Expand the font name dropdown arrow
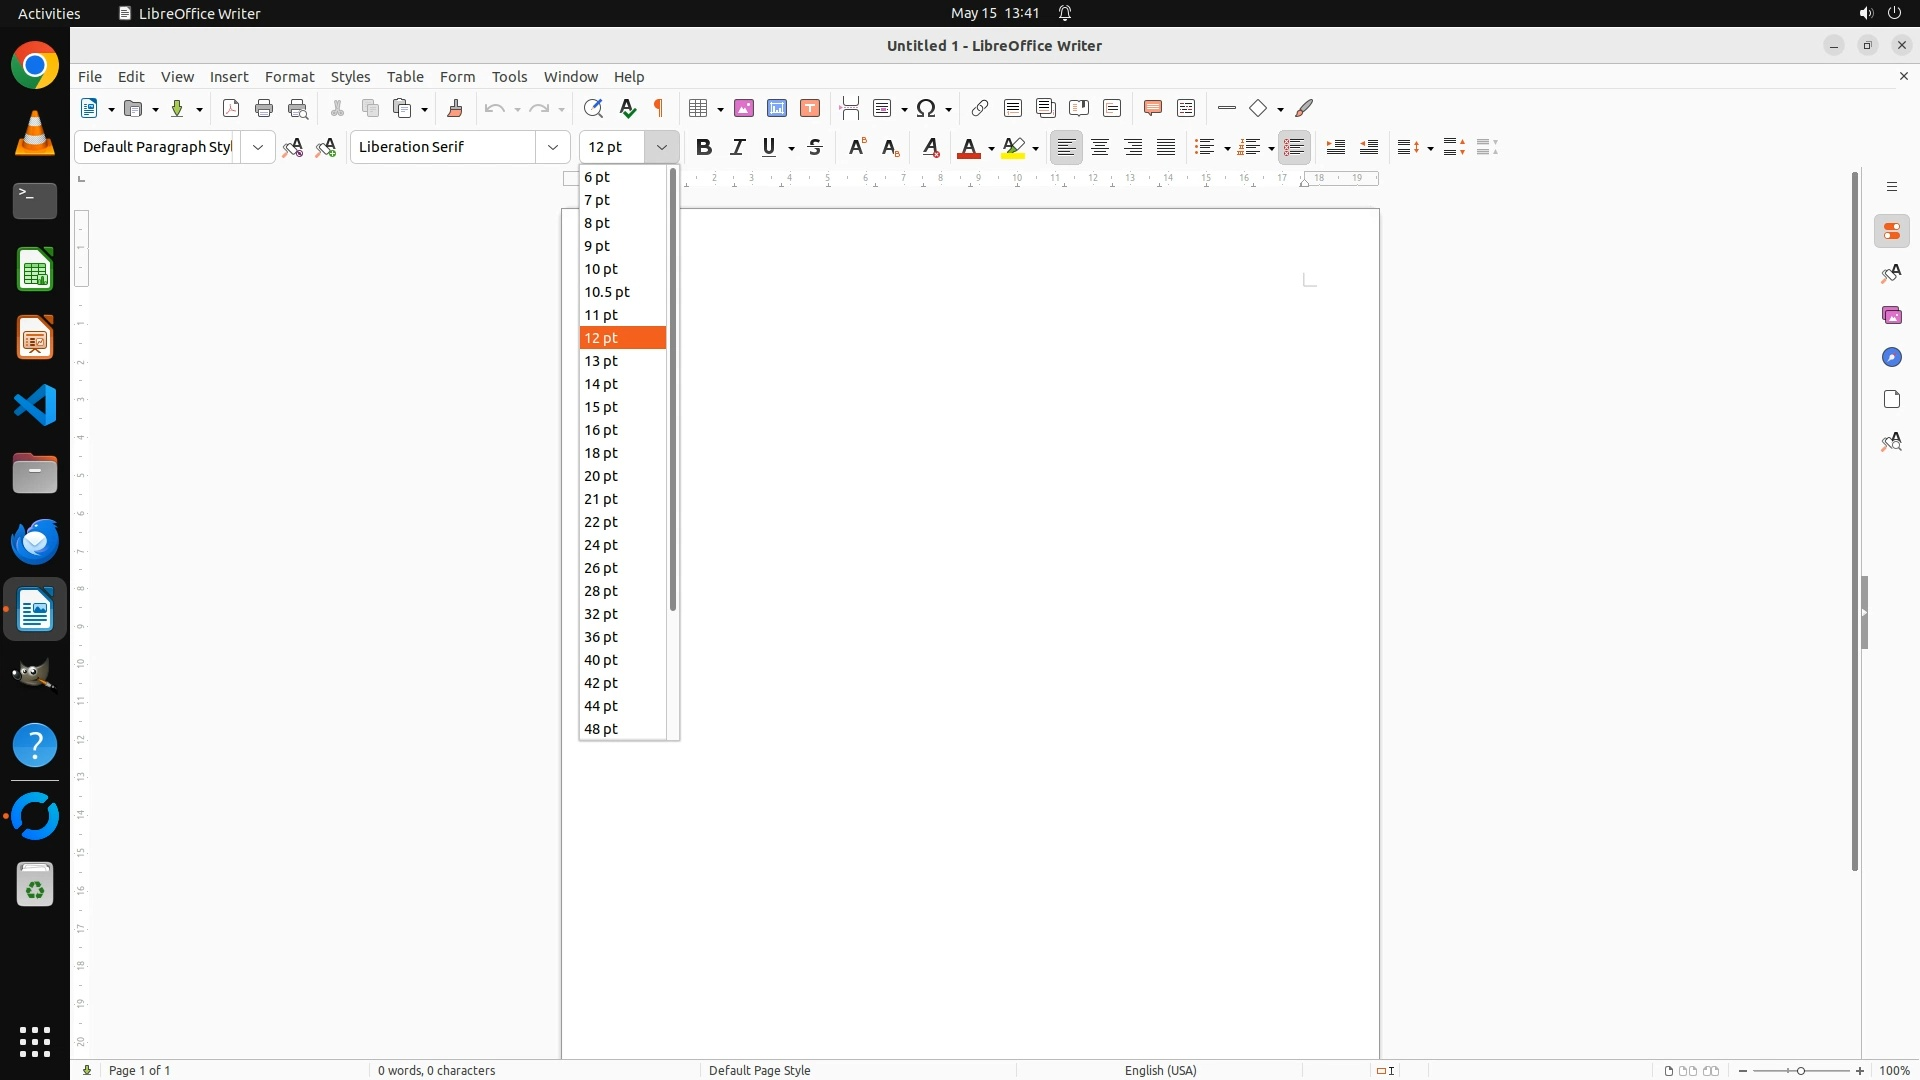Image resolution: width=1920 pixels, height=1080 pixels. pyautogui.click(x=553, y=147)
